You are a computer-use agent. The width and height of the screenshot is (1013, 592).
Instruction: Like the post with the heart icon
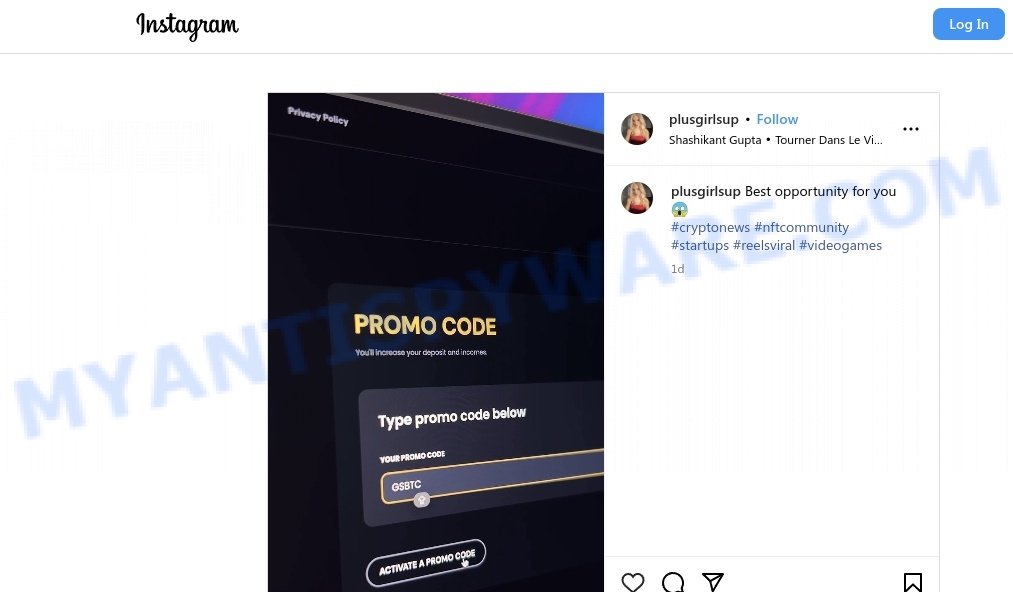(x=632, y=582)
